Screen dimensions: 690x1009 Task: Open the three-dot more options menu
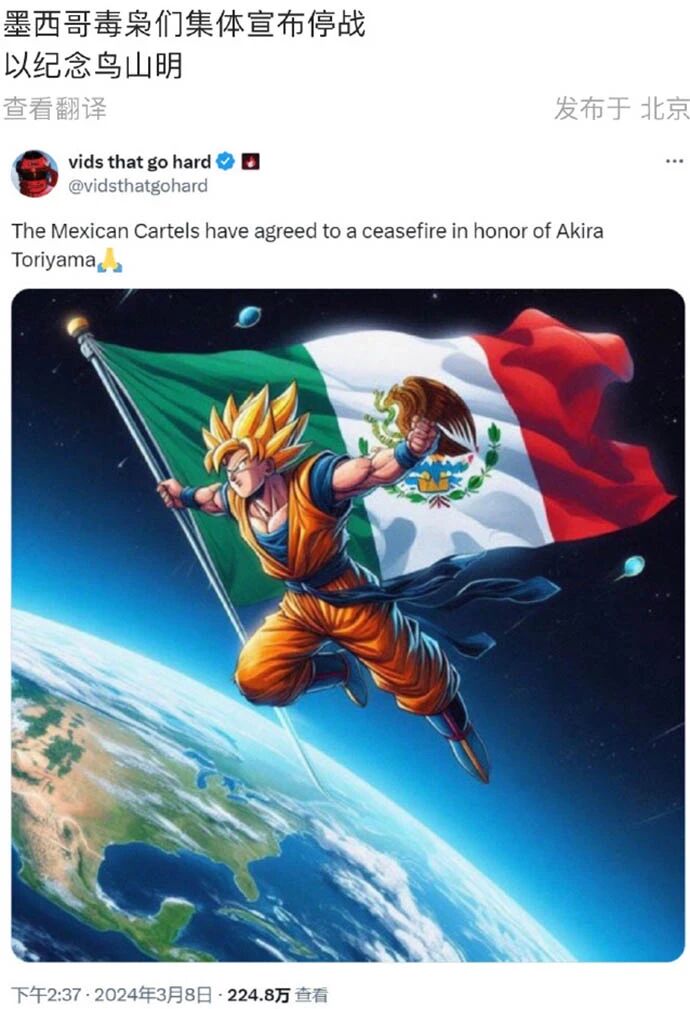coord(674,161)
